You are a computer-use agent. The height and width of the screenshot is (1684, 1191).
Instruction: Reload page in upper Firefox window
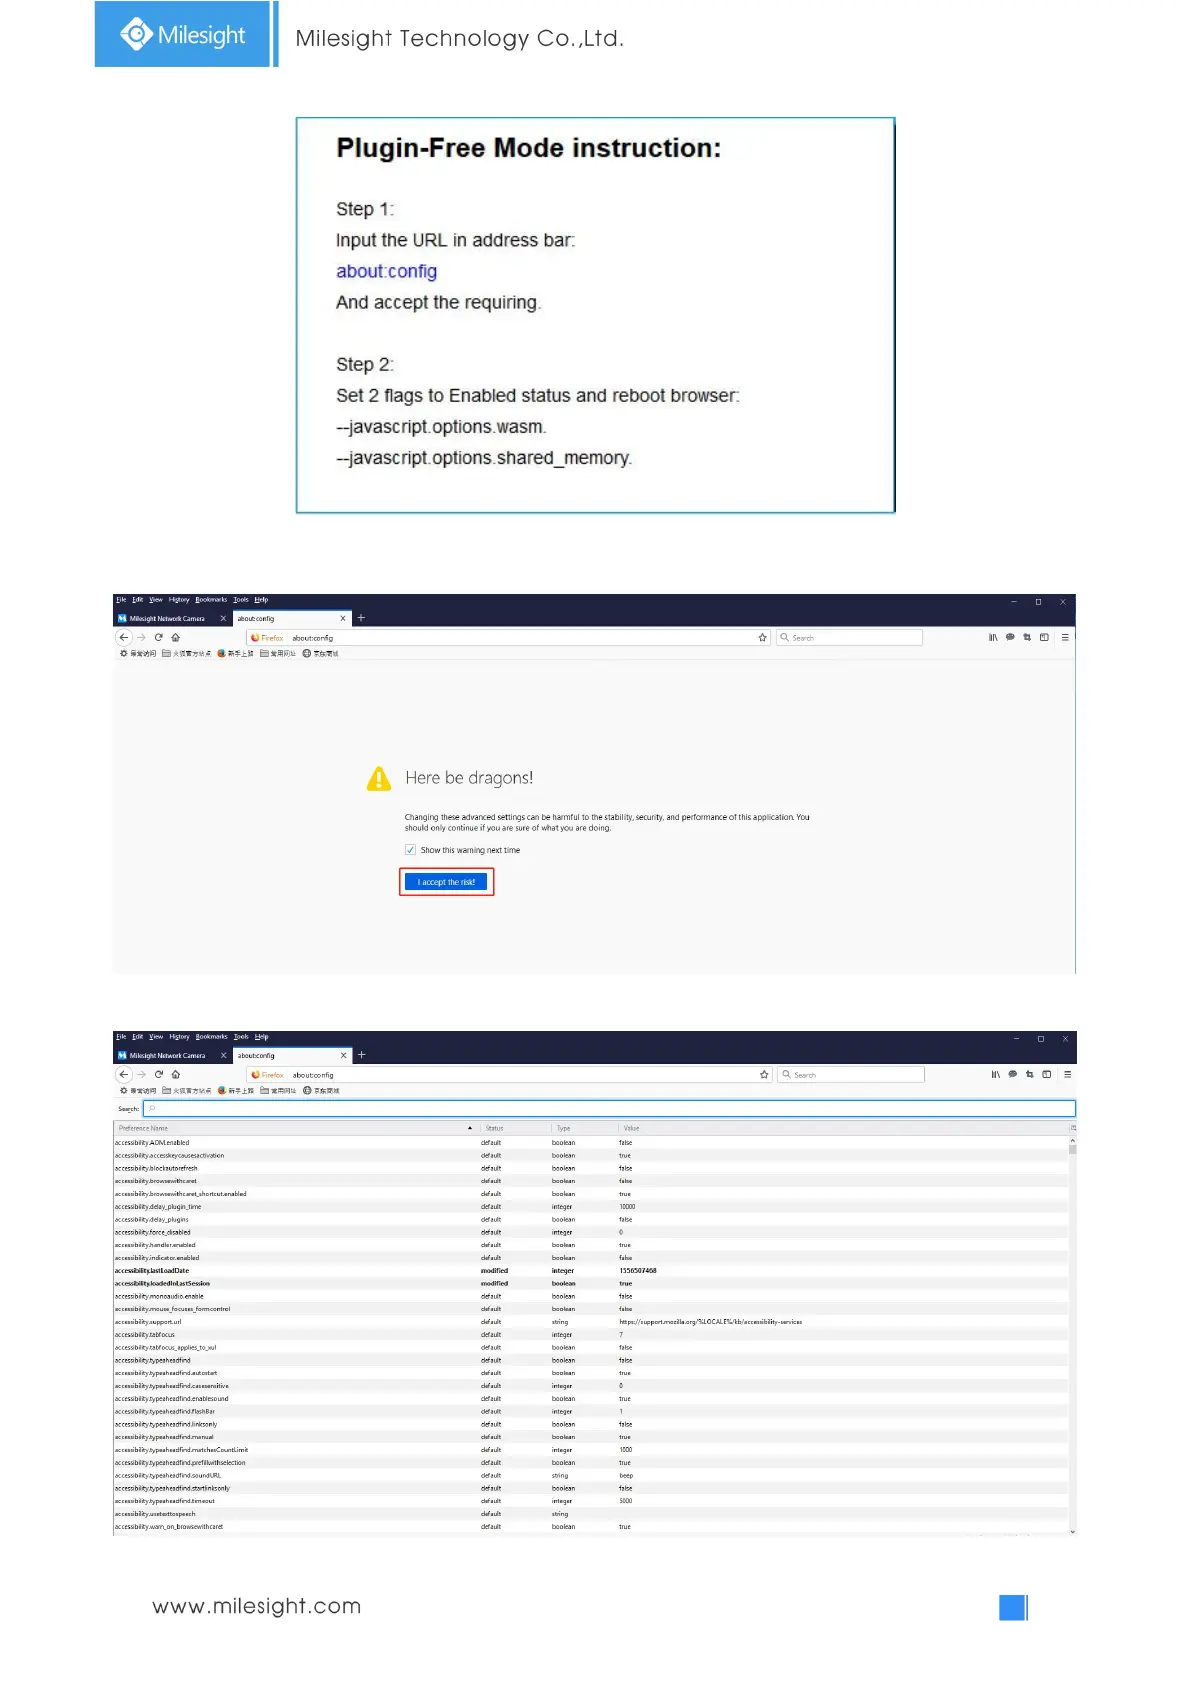tap(158, 637)
